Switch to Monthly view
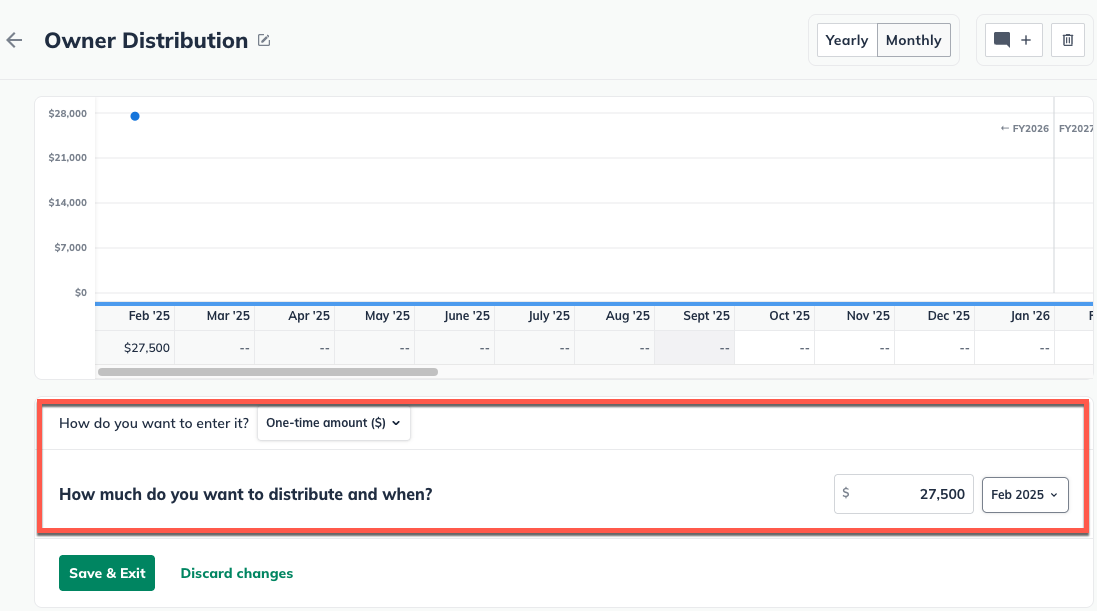The image size is (1097, 611). [913, 40]
